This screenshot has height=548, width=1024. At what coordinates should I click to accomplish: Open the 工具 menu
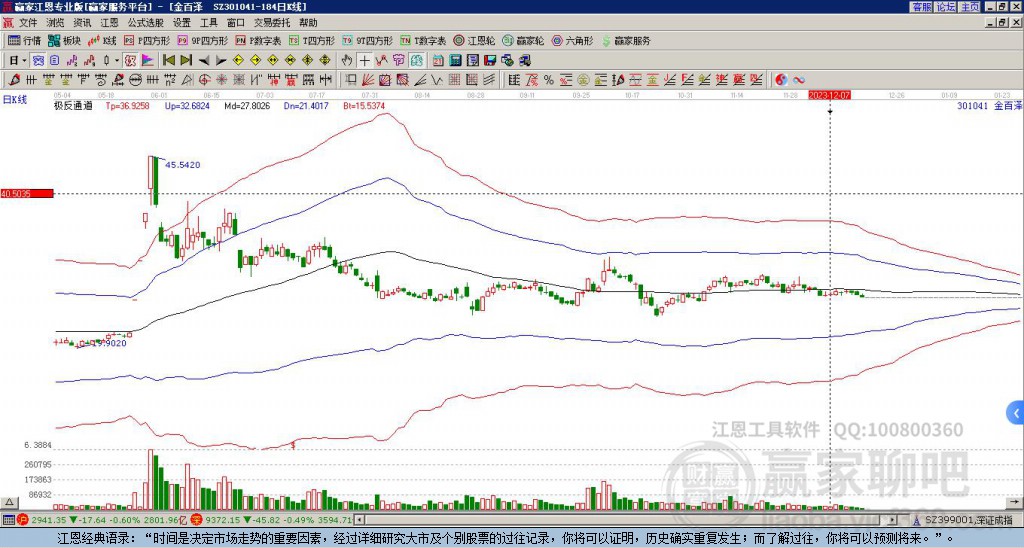209,23
